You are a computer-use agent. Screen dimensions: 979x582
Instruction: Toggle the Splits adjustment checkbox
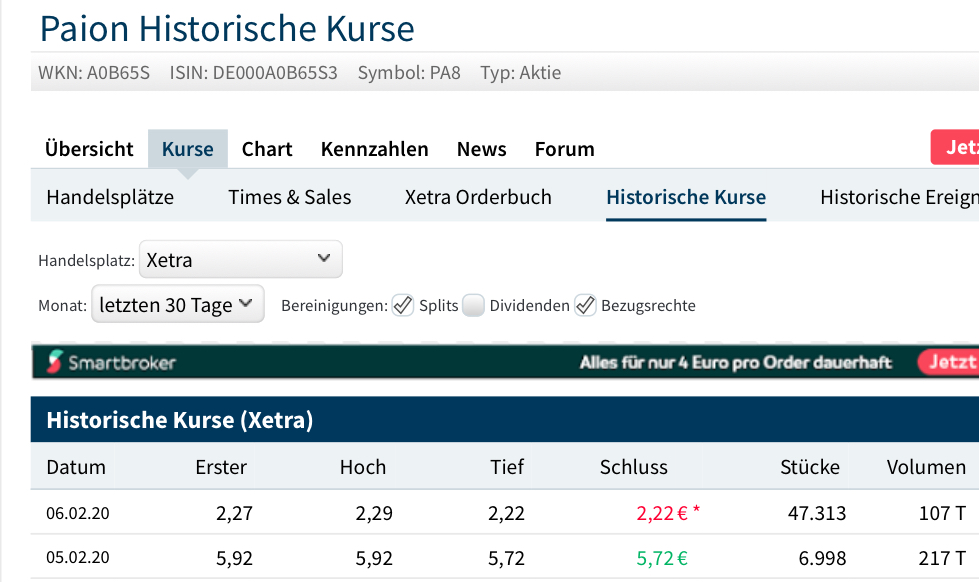tap(403, 306)
